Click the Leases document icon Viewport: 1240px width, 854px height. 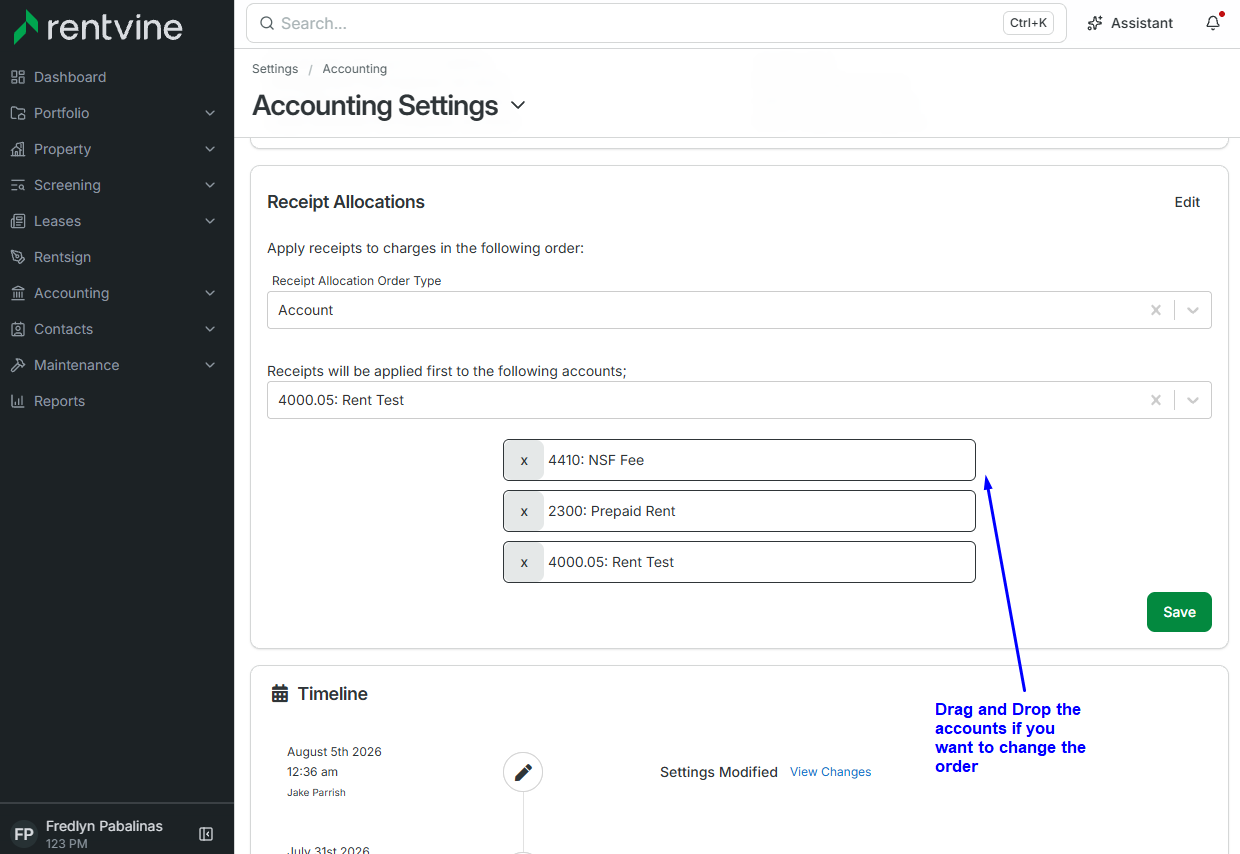18,221
